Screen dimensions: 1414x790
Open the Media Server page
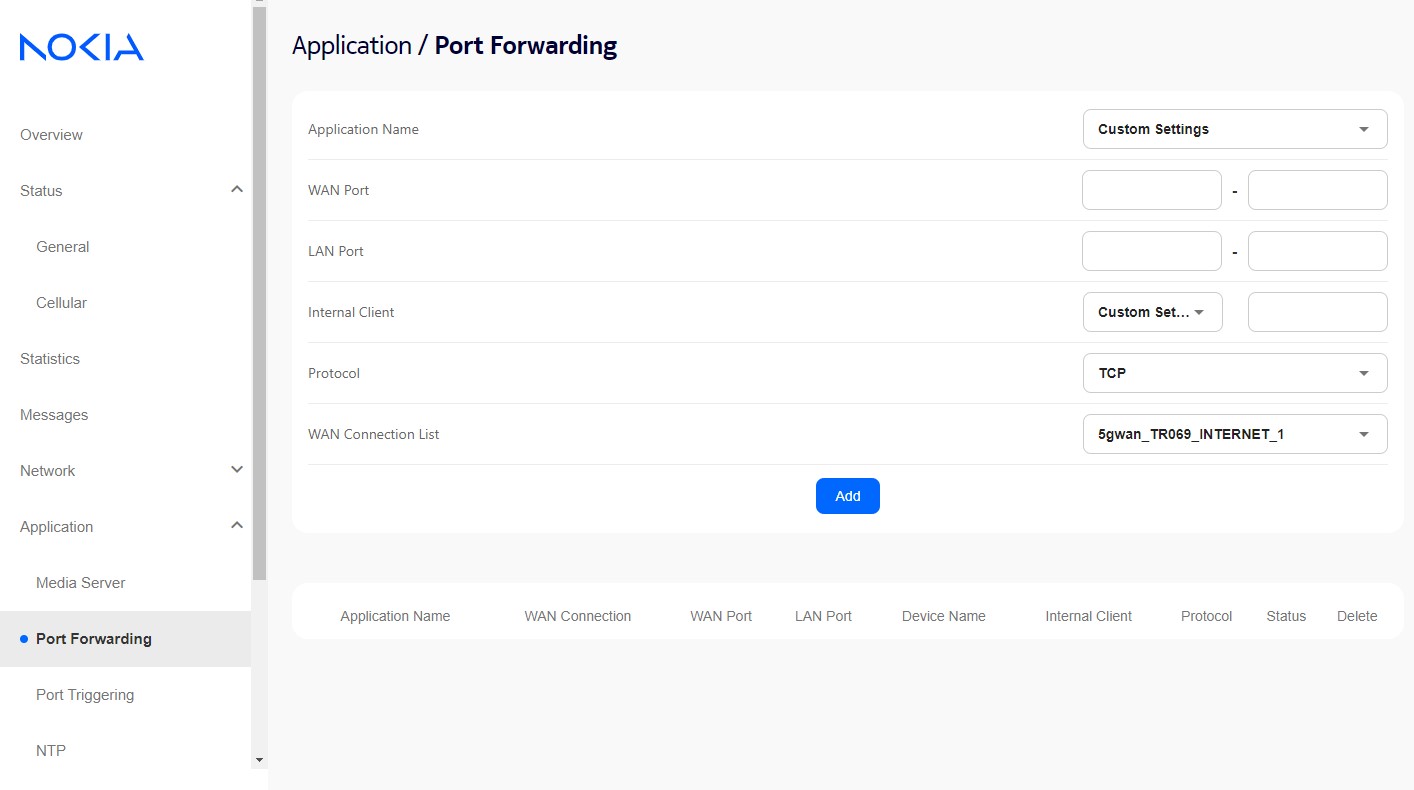tap(80, 583)
